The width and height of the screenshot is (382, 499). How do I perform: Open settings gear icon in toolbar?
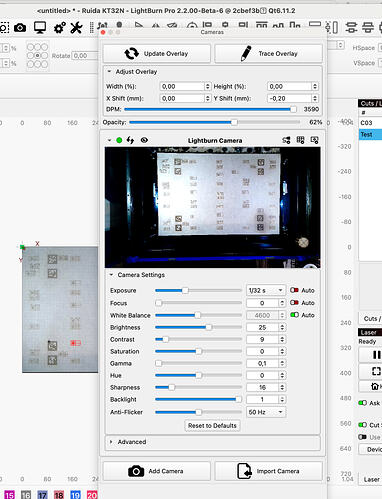59,28
